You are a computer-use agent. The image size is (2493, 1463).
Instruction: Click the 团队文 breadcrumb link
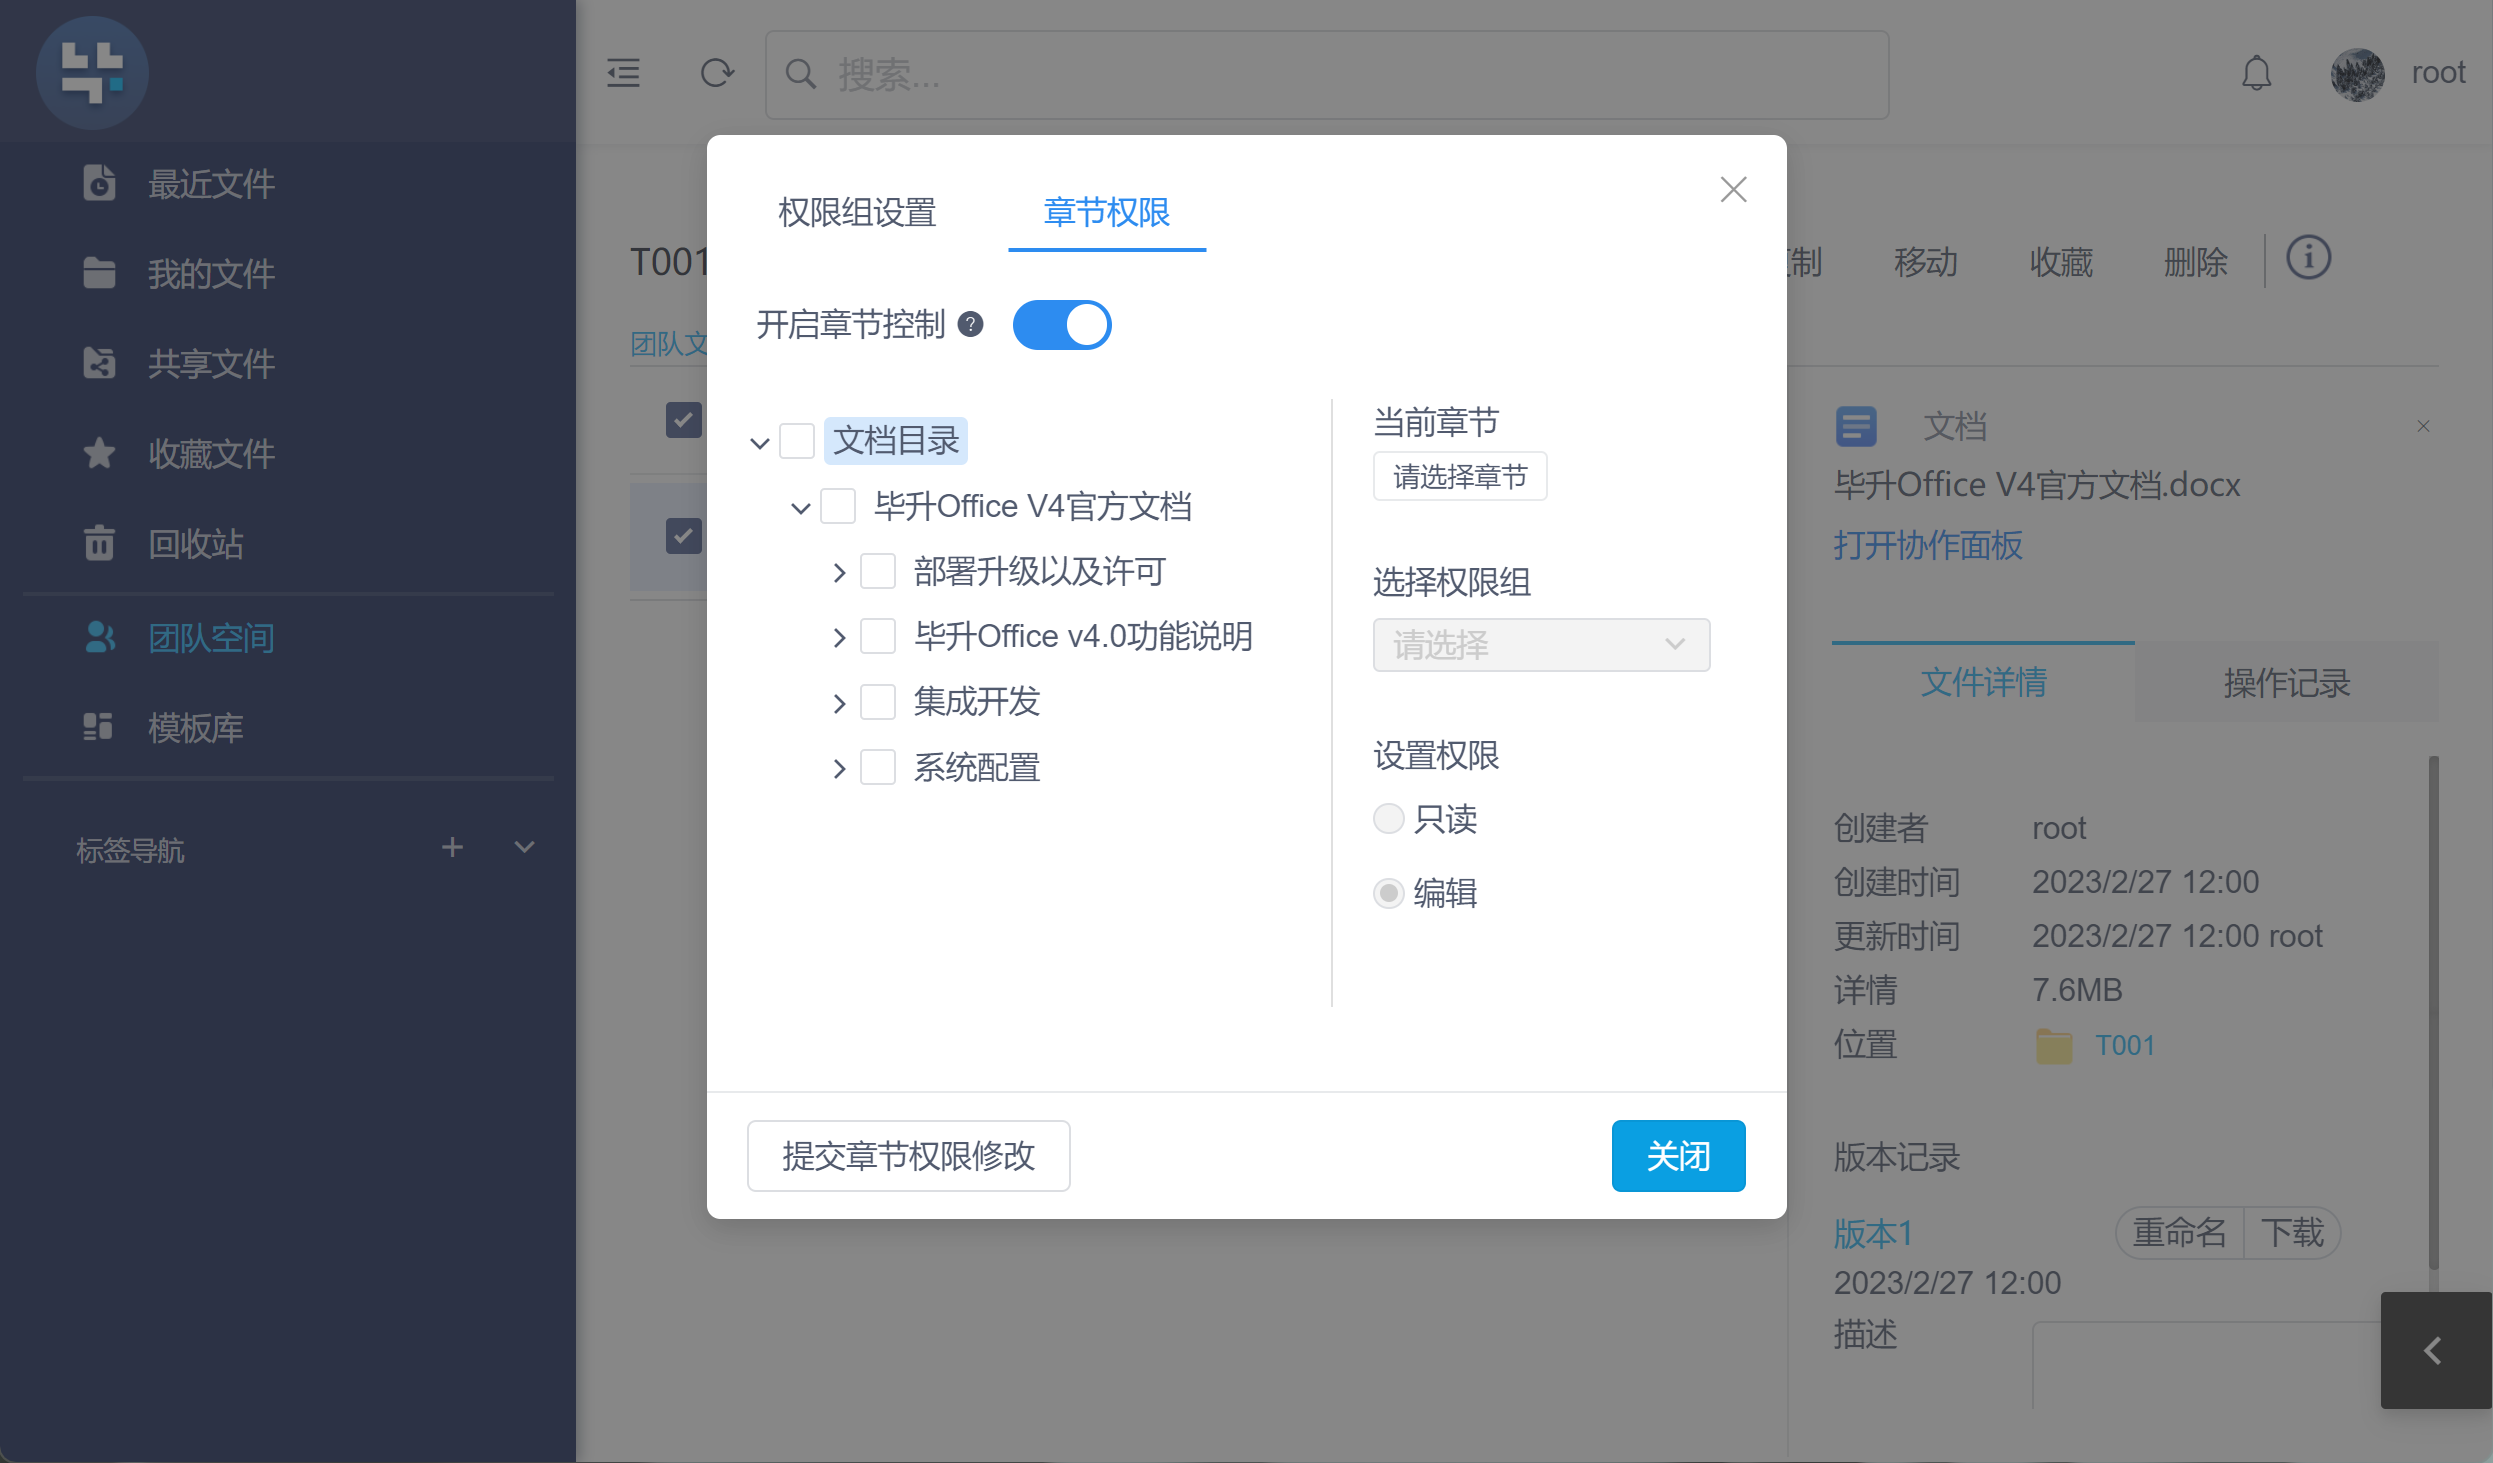pyautogui.click(x=670, y=344)
